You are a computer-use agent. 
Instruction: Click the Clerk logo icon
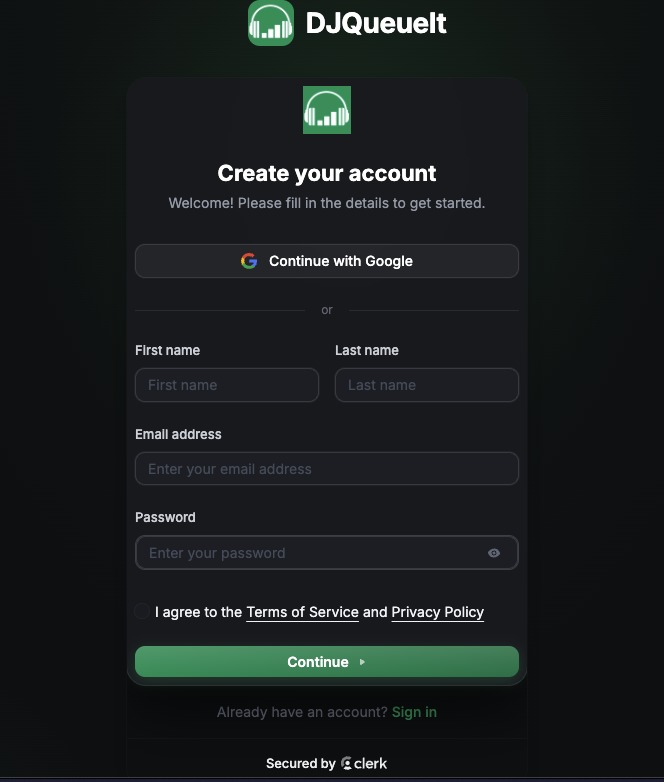point(347,764)
